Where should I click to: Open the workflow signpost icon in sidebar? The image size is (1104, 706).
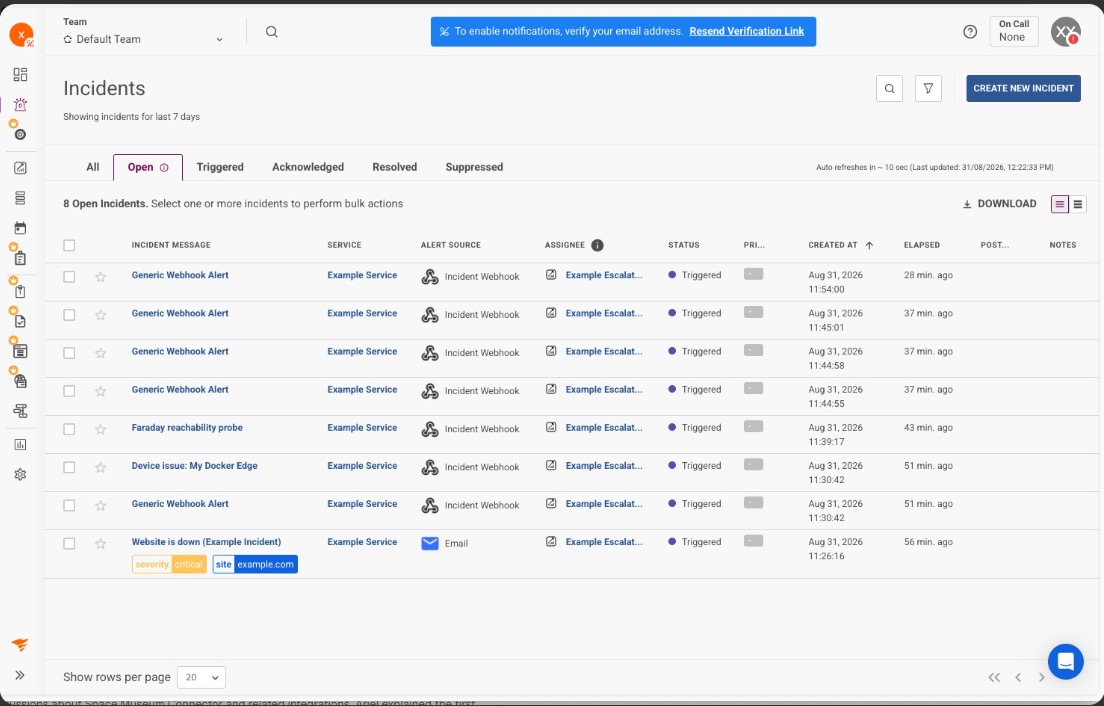pyautogui.click(x=20, y=411)
